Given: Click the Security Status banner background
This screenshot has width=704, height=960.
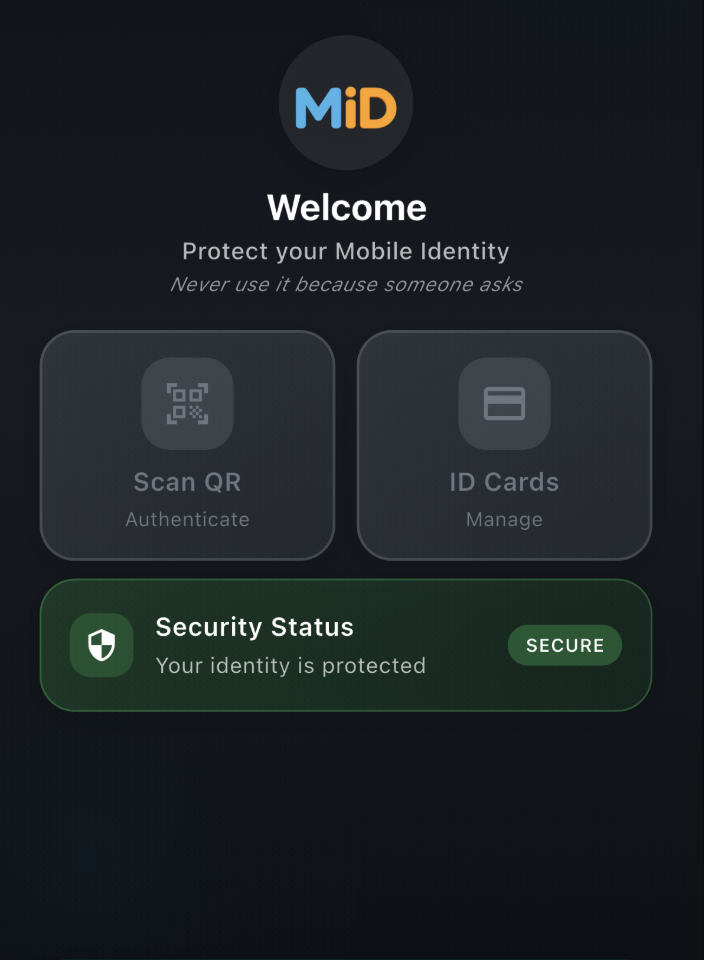Looking at the screenshot, I should 460,690.
